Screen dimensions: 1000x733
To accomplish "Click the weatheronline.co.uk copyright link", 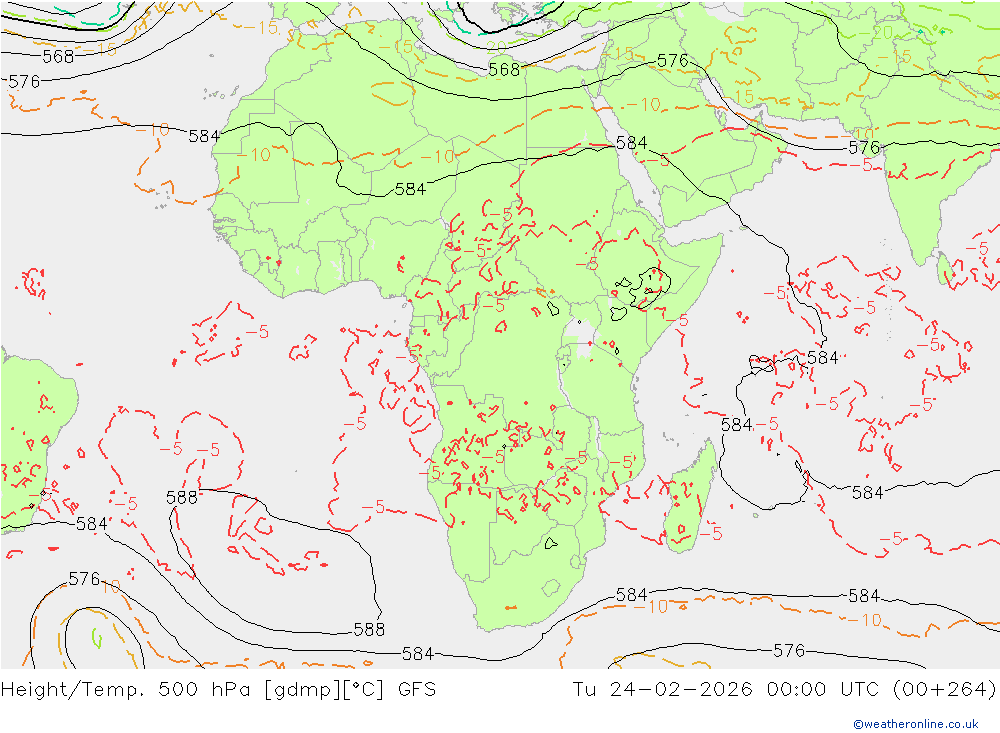I will click(x=916, y=724).
